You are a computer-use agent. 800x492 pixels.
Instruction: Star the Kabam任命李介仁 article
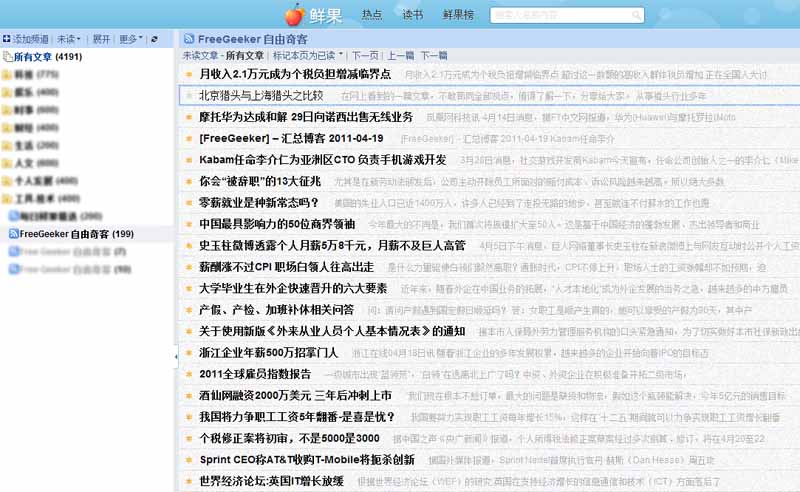[x=189, y=160]
